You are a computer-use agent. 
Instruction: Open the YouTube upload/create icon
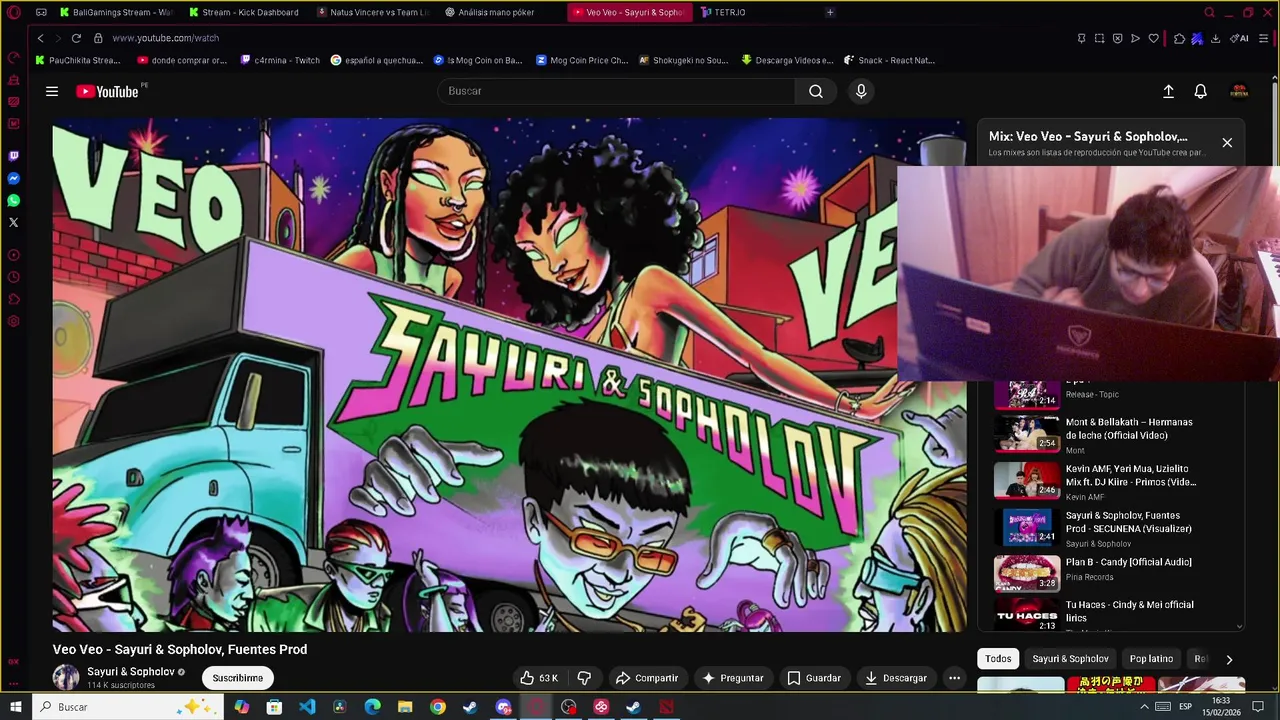click(x=1168, y=91)
